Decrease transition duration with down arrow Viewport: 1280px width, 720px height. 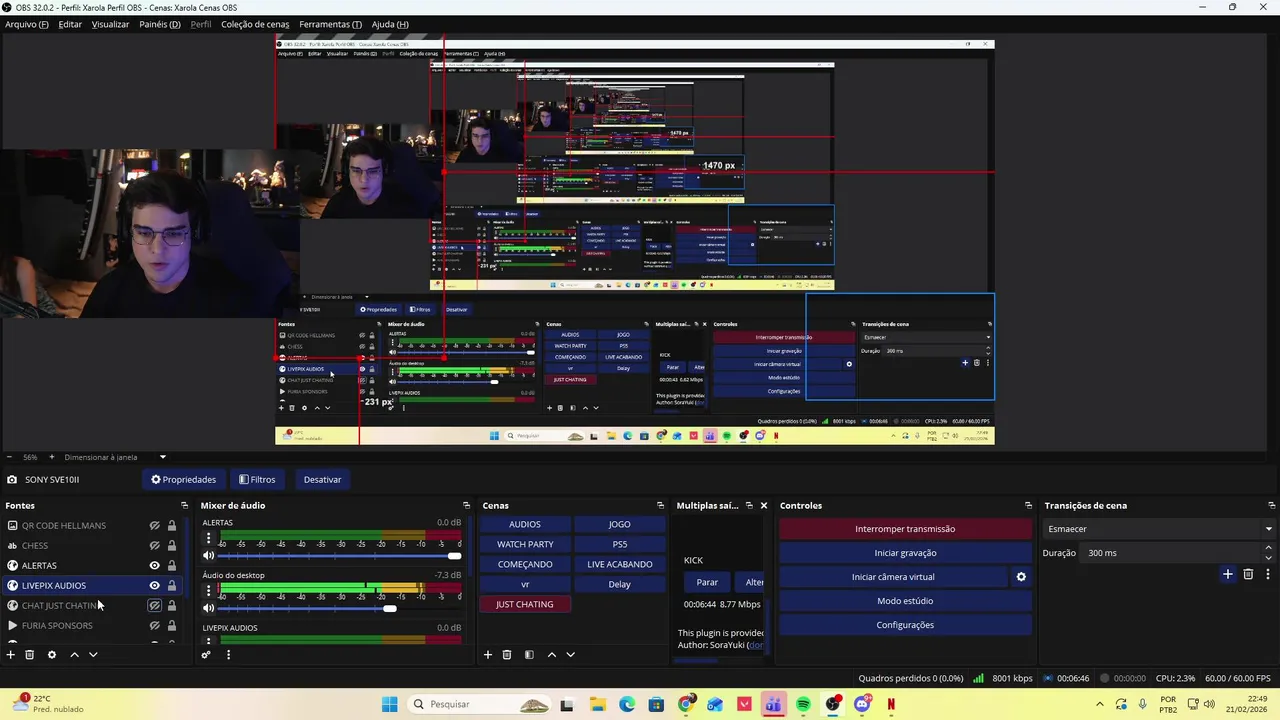(1268, 557)
